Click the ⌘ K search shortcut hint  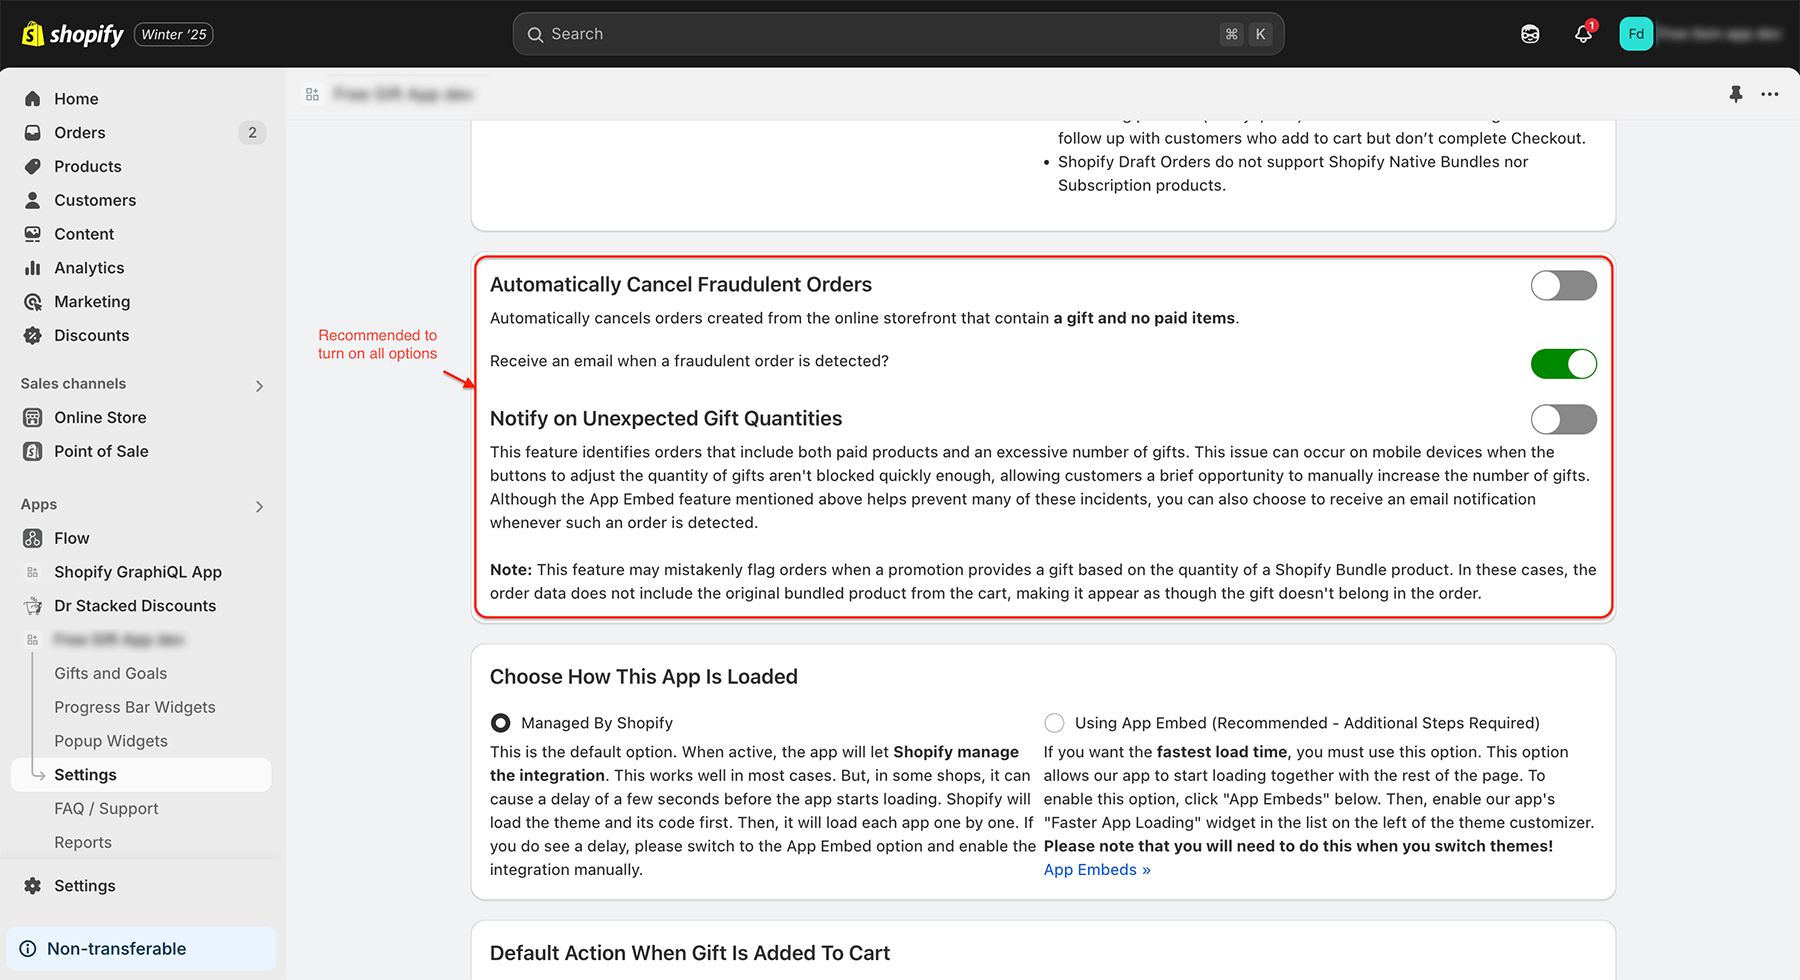pos(1246,34)
